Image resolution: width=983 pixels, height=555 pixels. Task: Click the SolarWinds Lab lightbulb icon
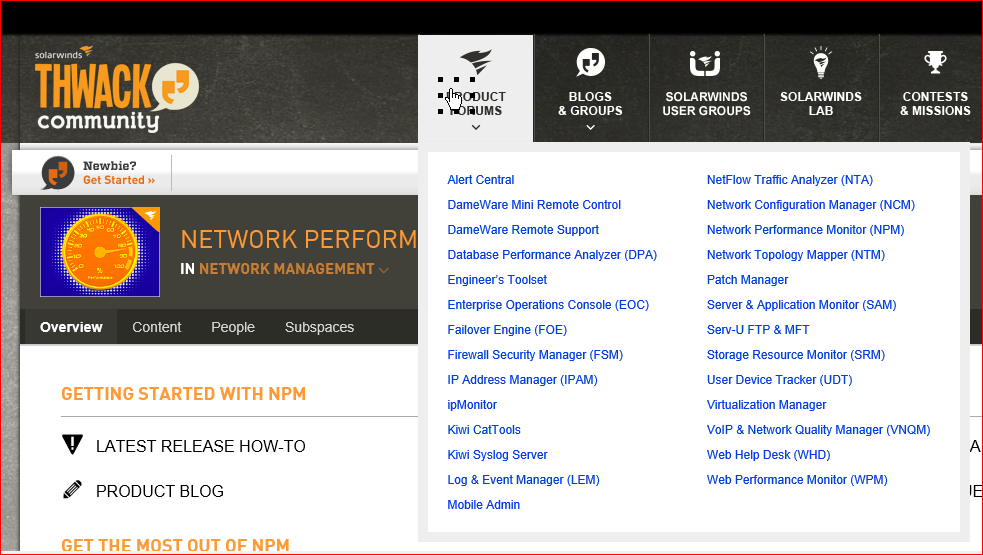click(821, 63)
